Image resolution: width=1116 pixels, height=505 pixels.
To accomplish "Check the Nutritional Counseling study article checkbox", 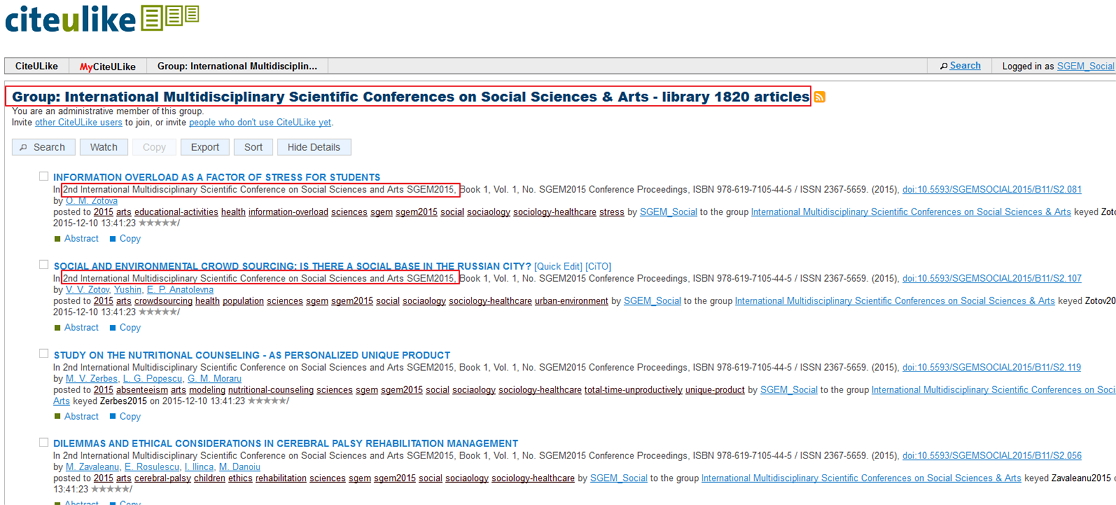I will point(43,354).
